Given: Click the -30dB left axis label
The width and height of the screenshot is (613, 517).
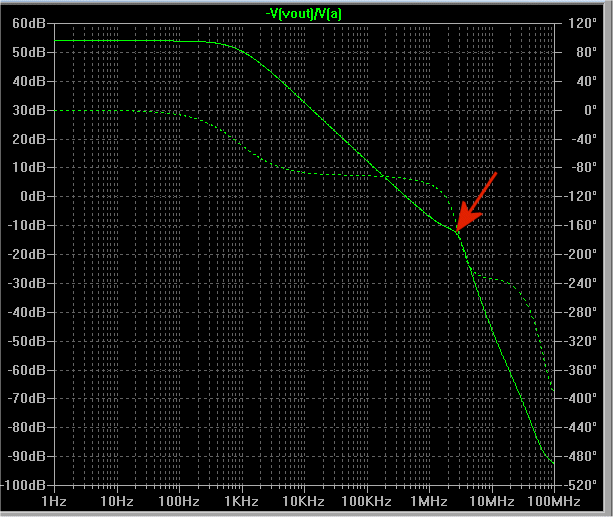Looking at the screenshot, I should 27,283.
